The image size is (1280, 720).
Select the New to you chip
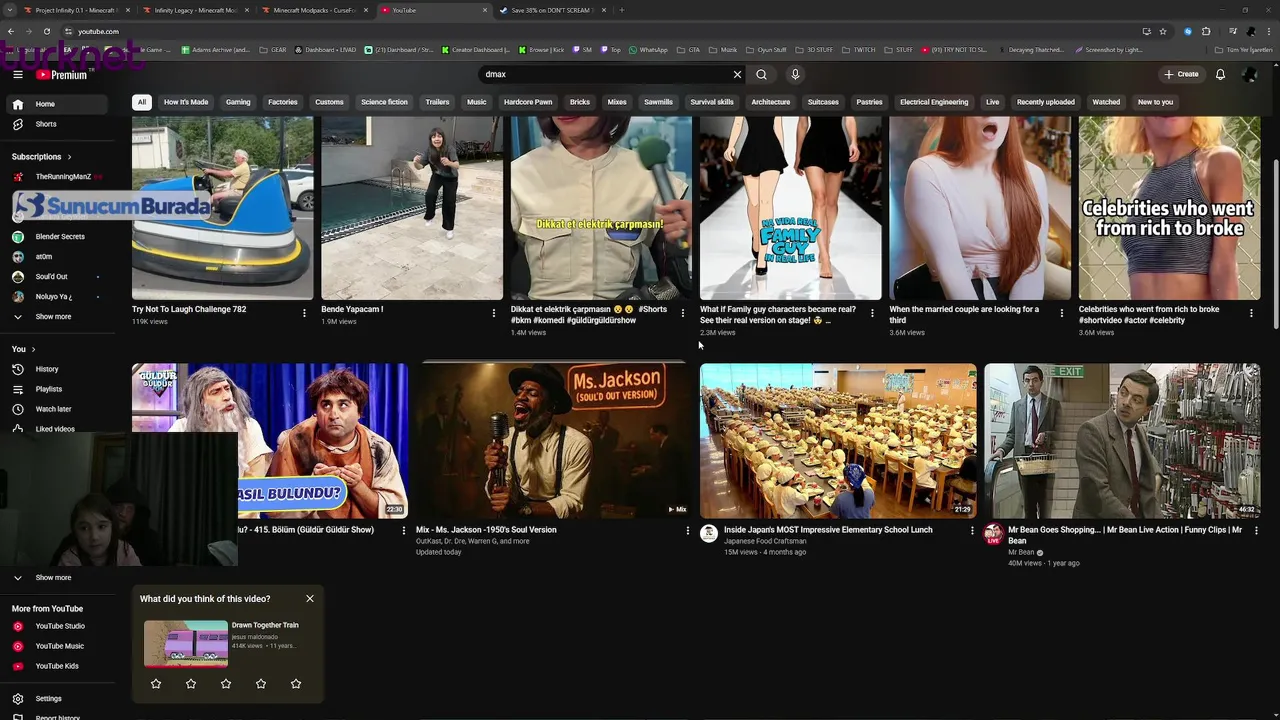(x=1155, y=102)
